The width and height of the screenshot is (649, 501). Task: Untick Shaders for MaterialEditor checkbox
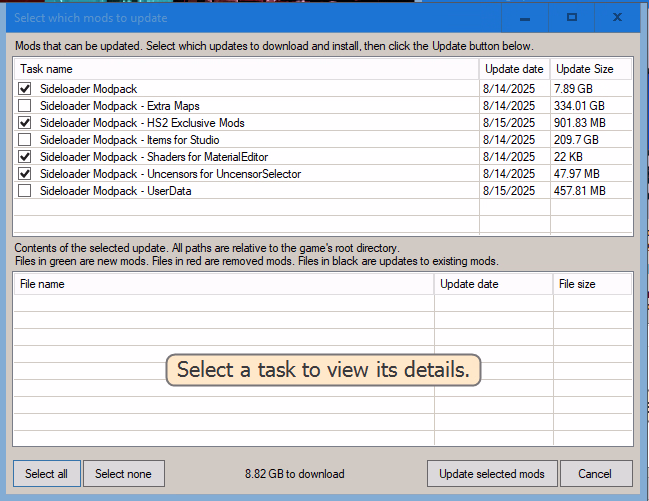[24, 157]
